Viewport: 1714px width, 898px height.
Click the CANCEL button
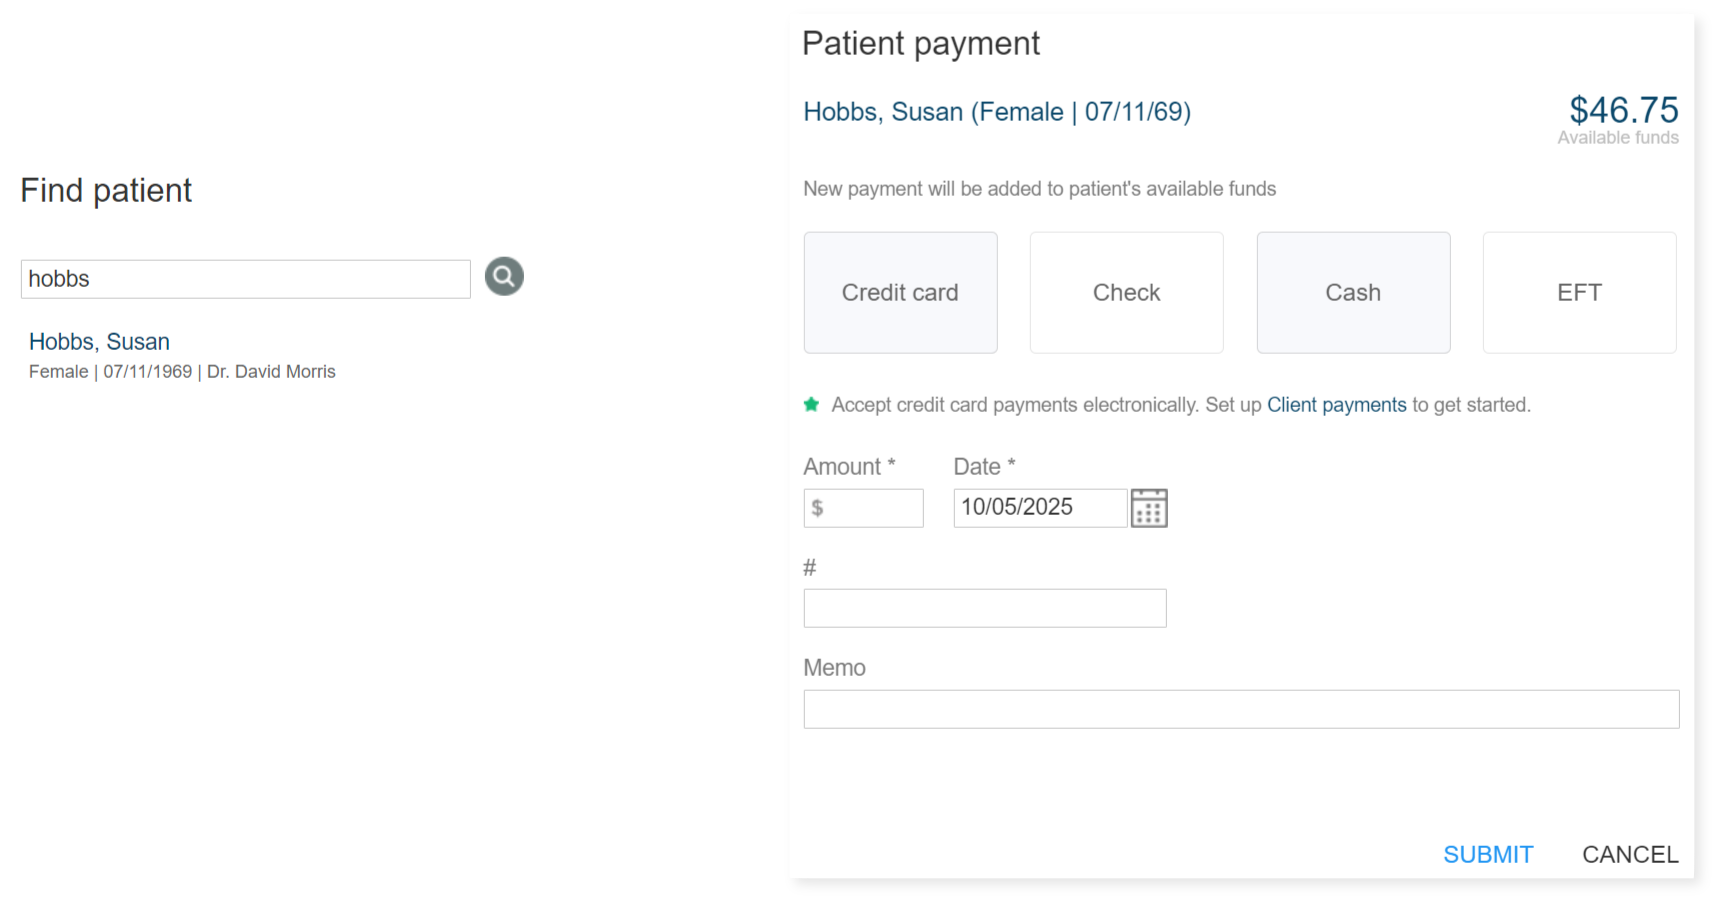tap(1629, 855)
